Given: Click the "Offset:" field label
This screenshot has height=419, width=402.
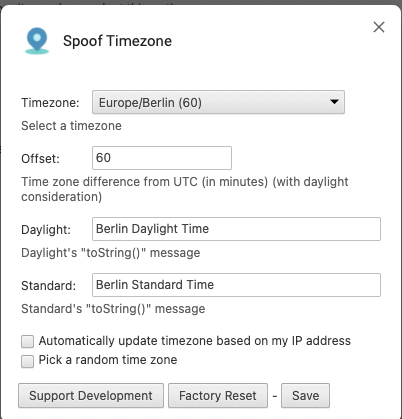Looking at the screenshot, I should pyautogui.click(x=40, y=159).
